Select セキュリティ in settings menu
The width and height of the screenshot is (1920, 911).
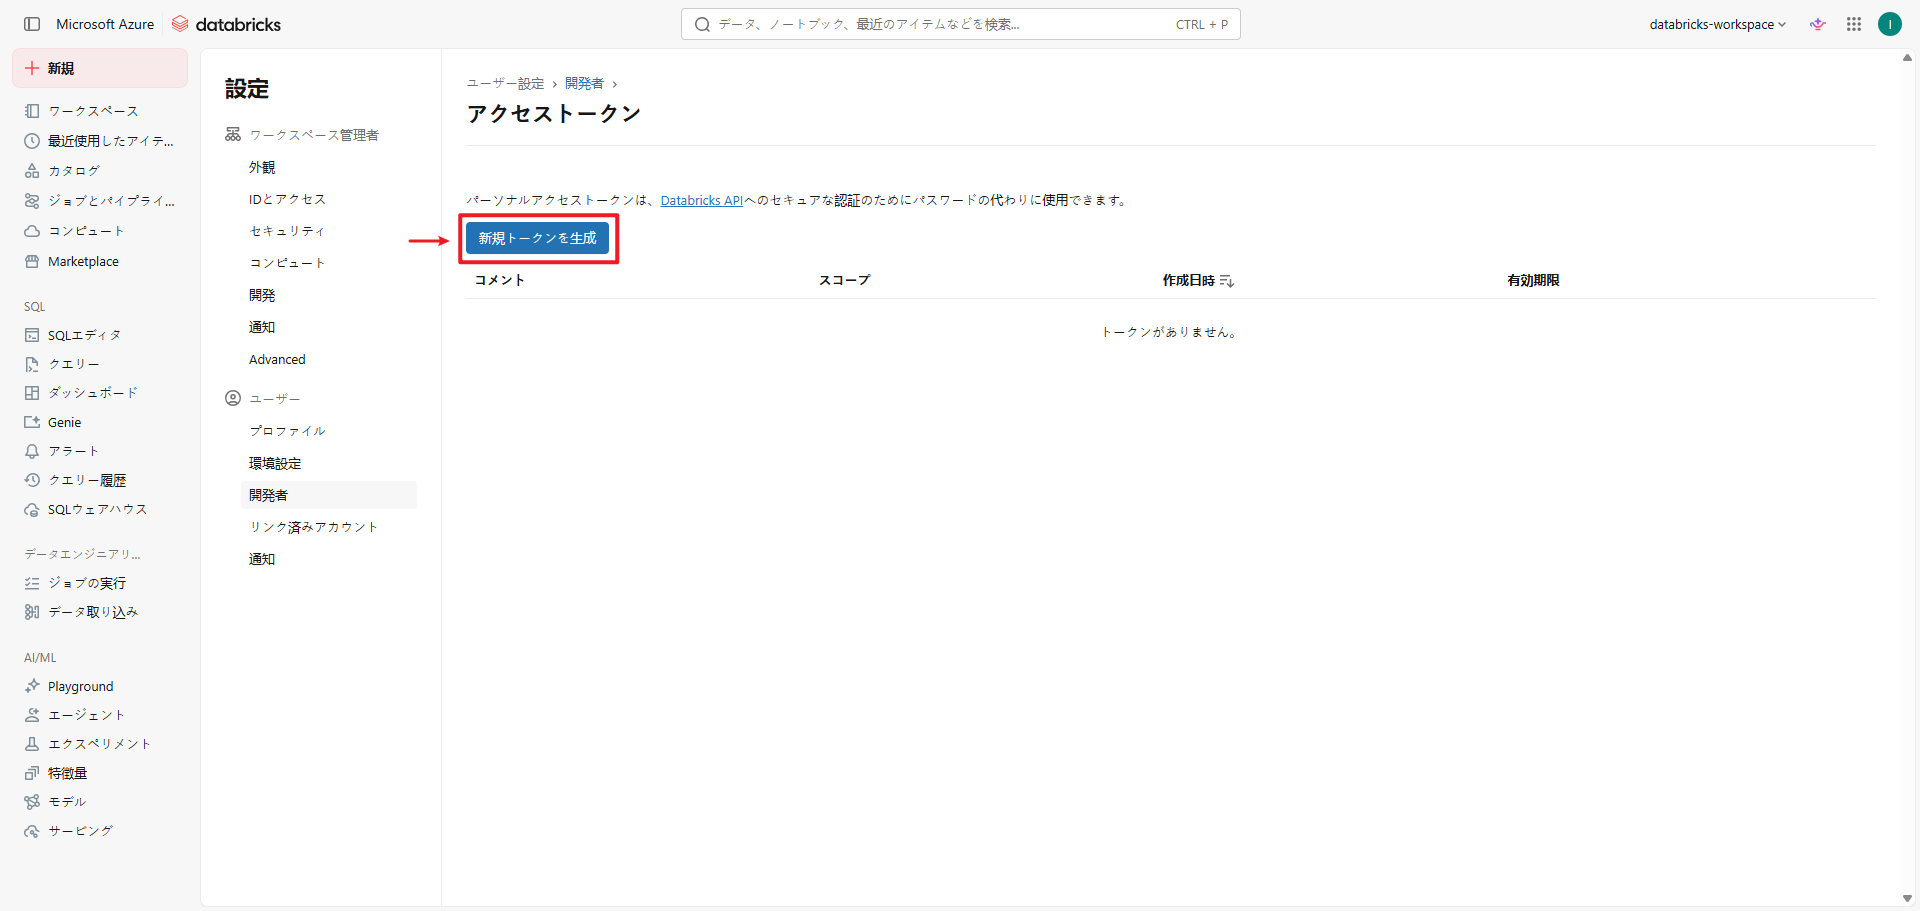coord(287,231)
